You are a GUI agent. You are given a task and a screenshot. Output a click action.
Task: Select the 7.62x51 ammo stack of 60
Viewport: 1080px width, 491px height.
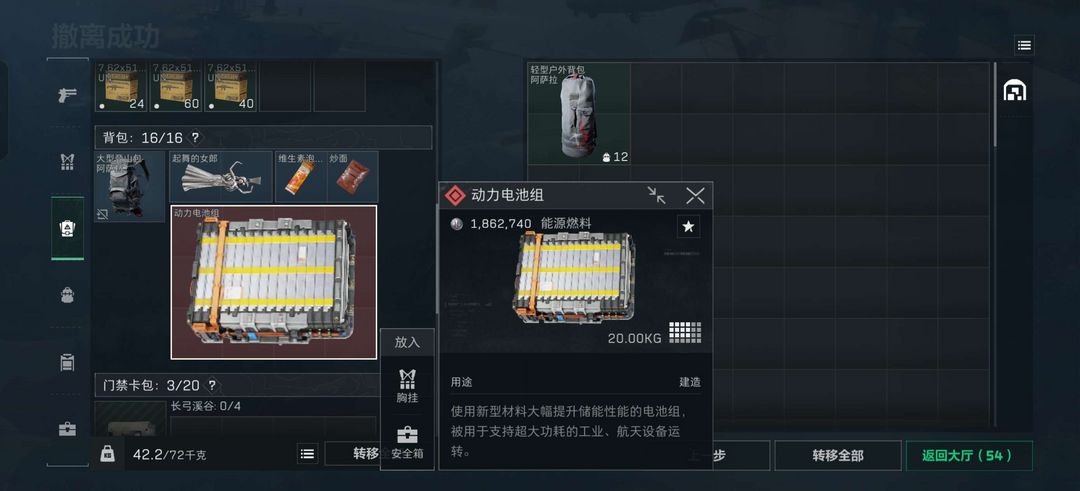coord(176,87)
